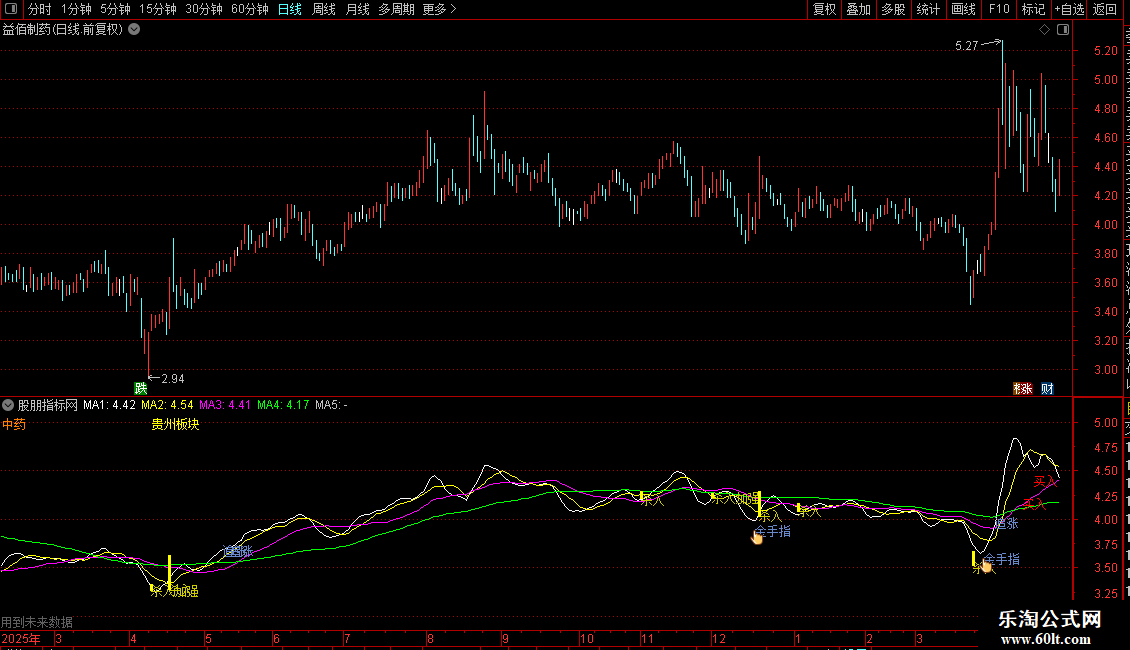1130x650 pixels.
Task: Click the diamond marker icon
Action: pos(1044,30)
